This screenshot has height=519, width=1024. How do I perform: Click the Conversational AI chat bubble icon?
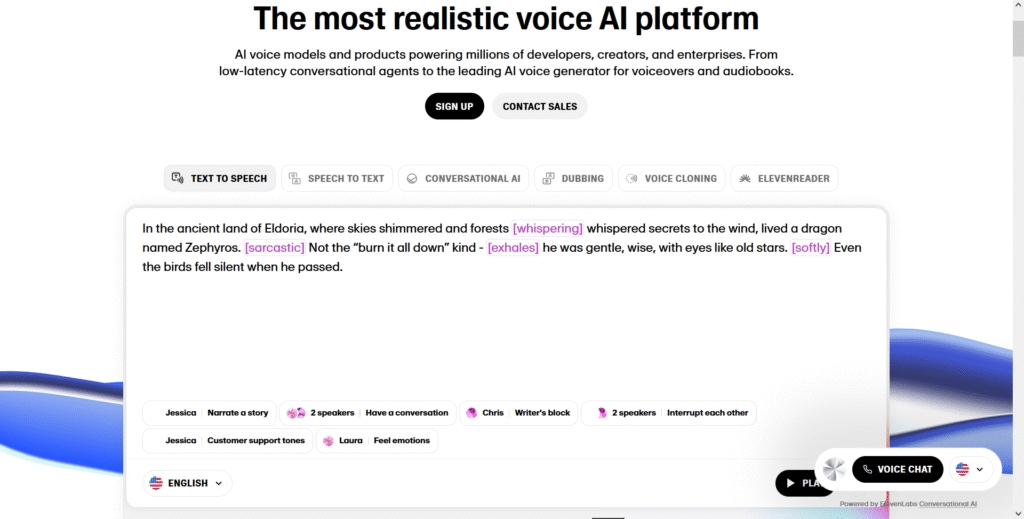click(412, 178)
